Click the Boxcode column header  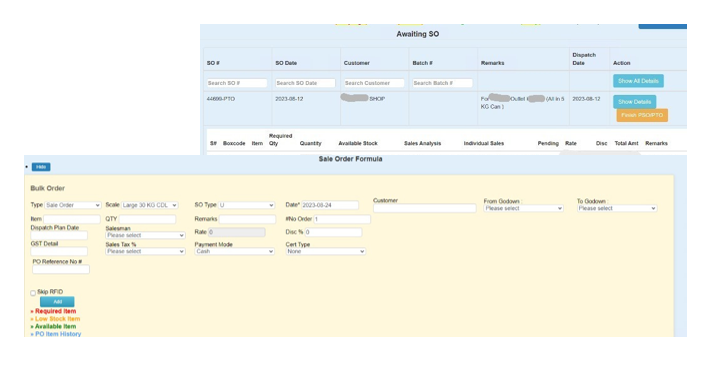point(234,143)
